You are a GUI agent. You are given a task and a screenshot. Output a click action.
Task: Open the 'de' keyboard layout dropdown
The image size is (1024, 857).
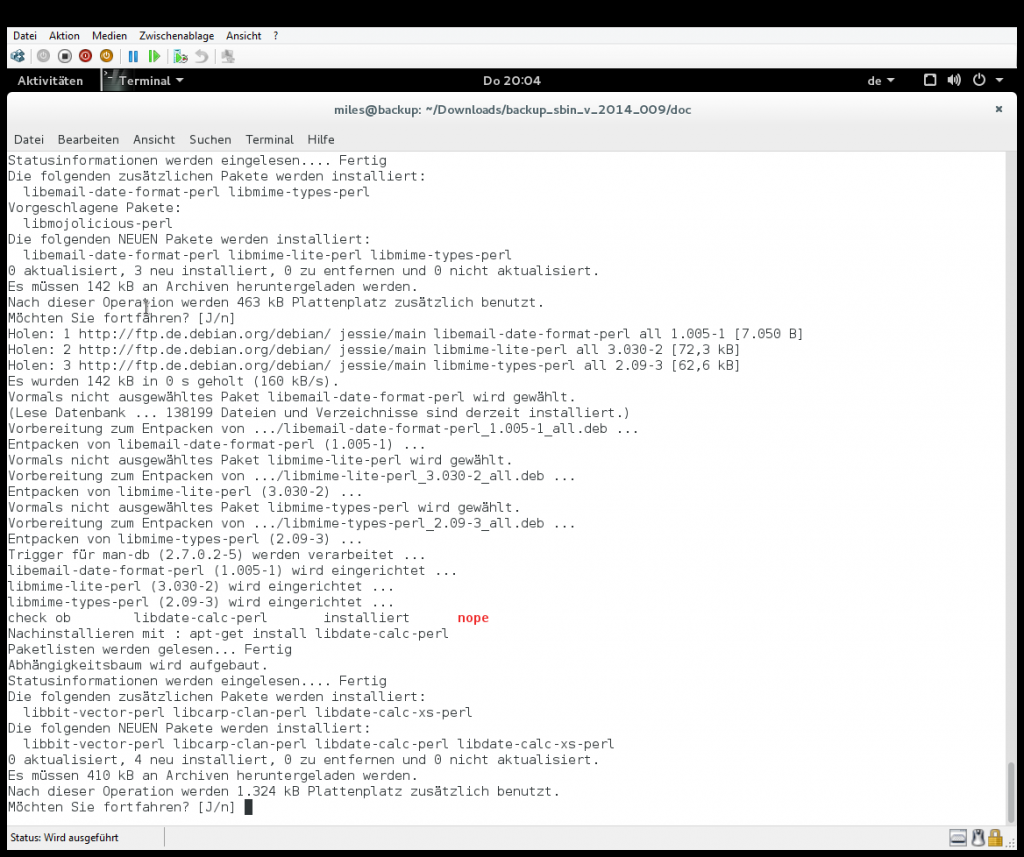coord(880,80)
